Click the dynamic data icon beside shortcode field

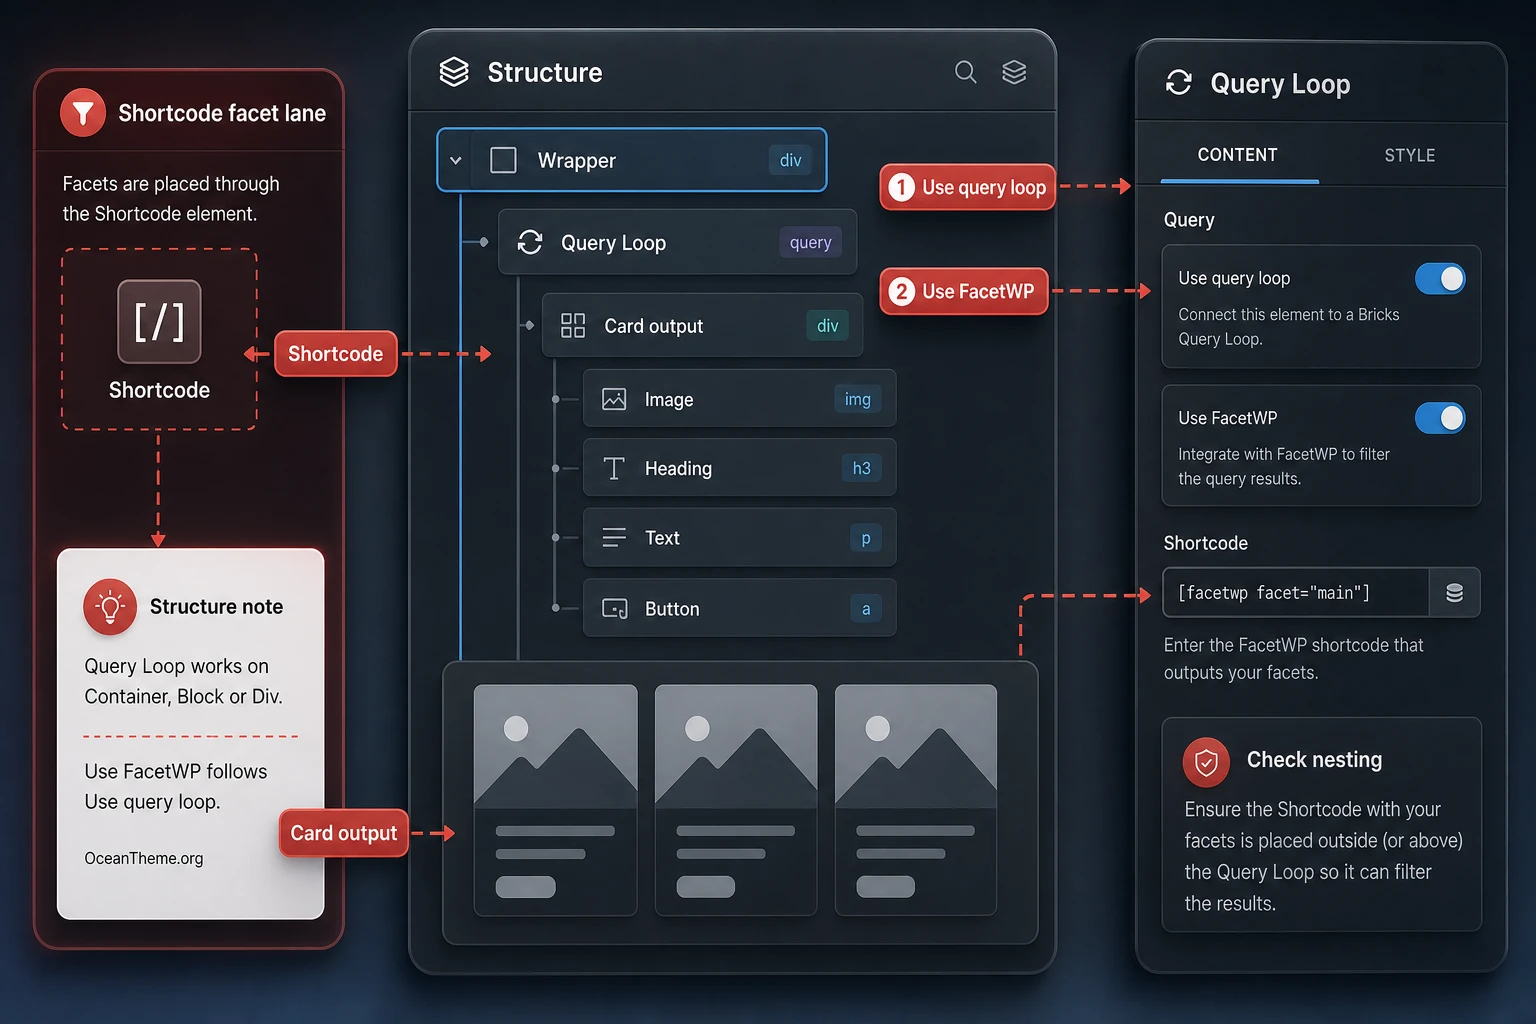click(x=1454, y=593)
